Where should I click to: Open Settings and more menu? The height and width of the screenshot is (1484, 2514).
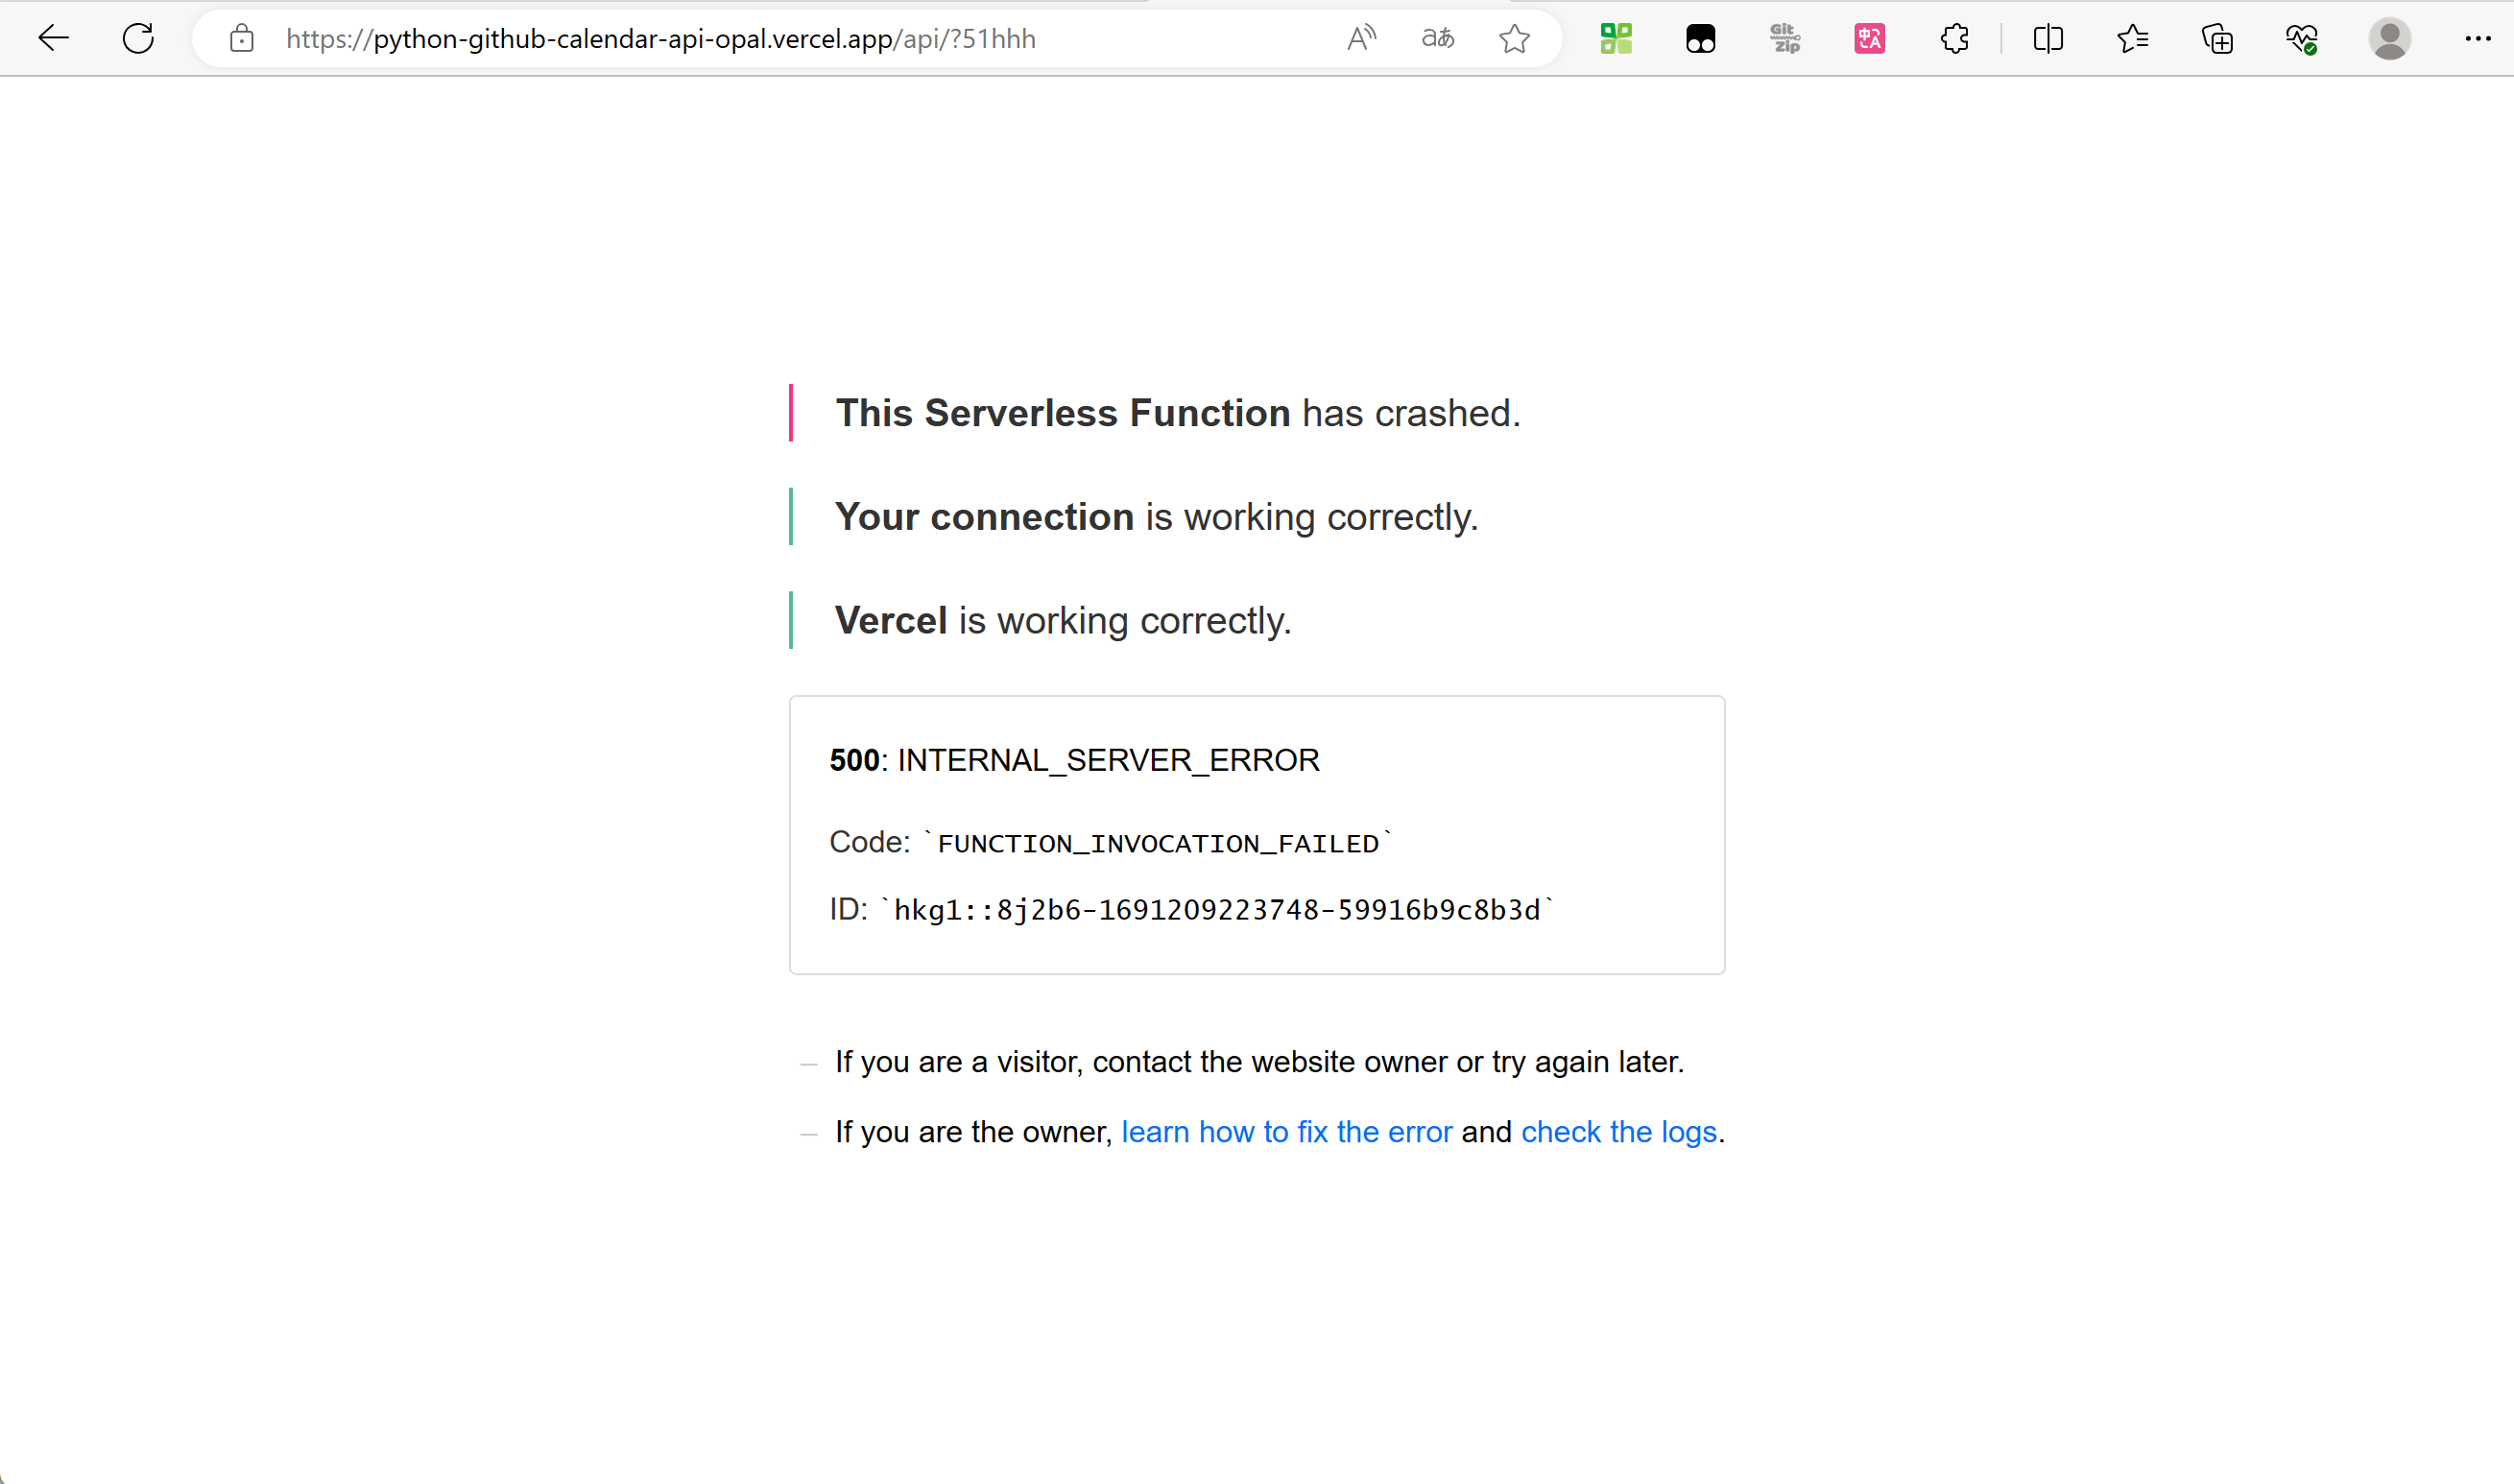2477,39
